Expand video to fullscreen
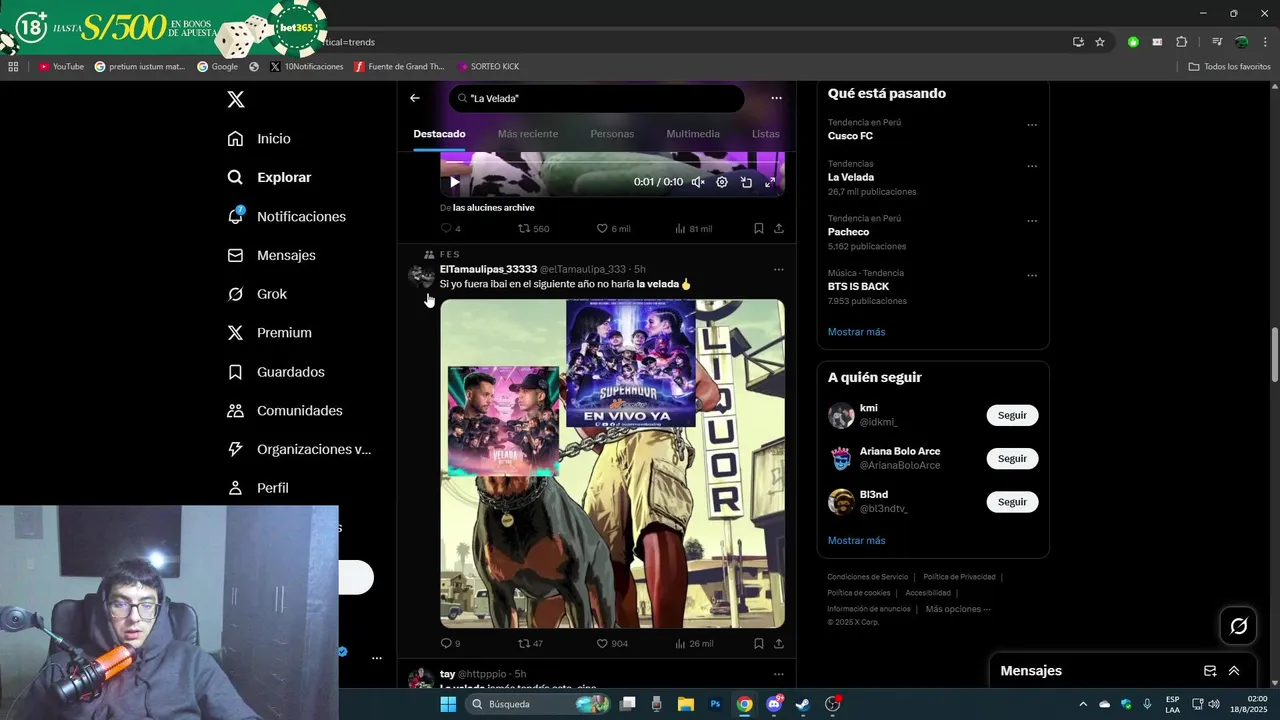The height and width of the screenshot is (720, 1280). coord(770,182)
